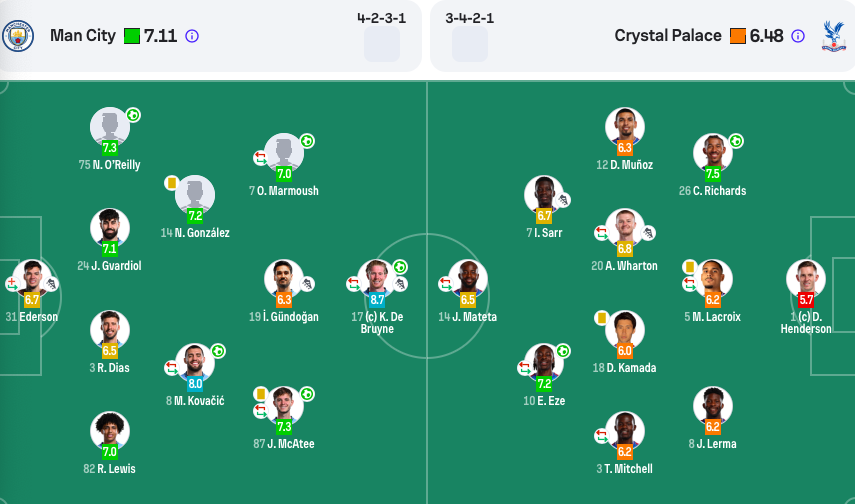Click substitution icon next to T. Mitchell
The image size is (855, 504).
(x=601, y=435)
